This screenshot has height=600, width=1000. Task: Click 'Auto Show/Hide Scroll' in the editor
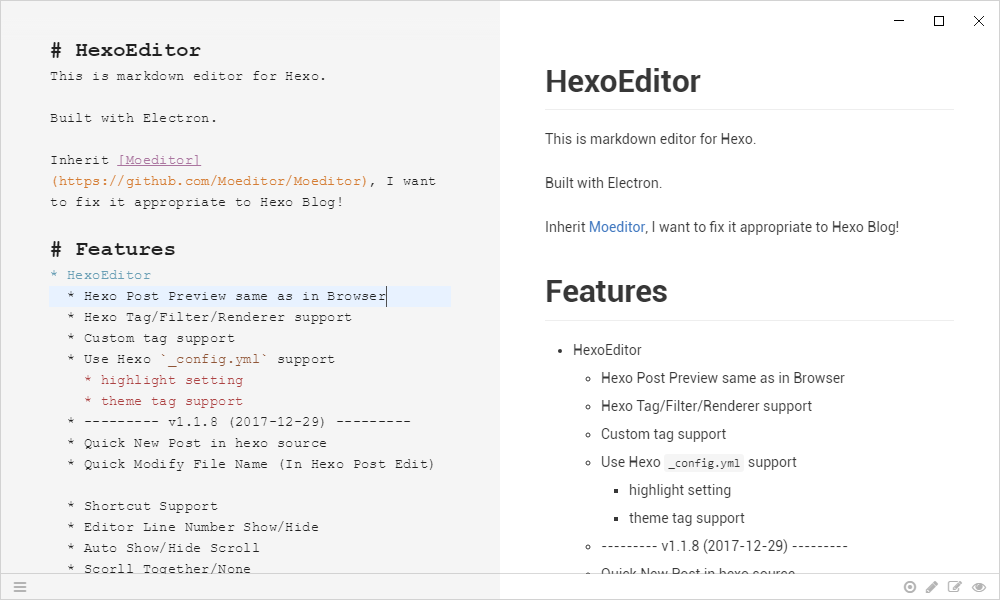[172, 548]
